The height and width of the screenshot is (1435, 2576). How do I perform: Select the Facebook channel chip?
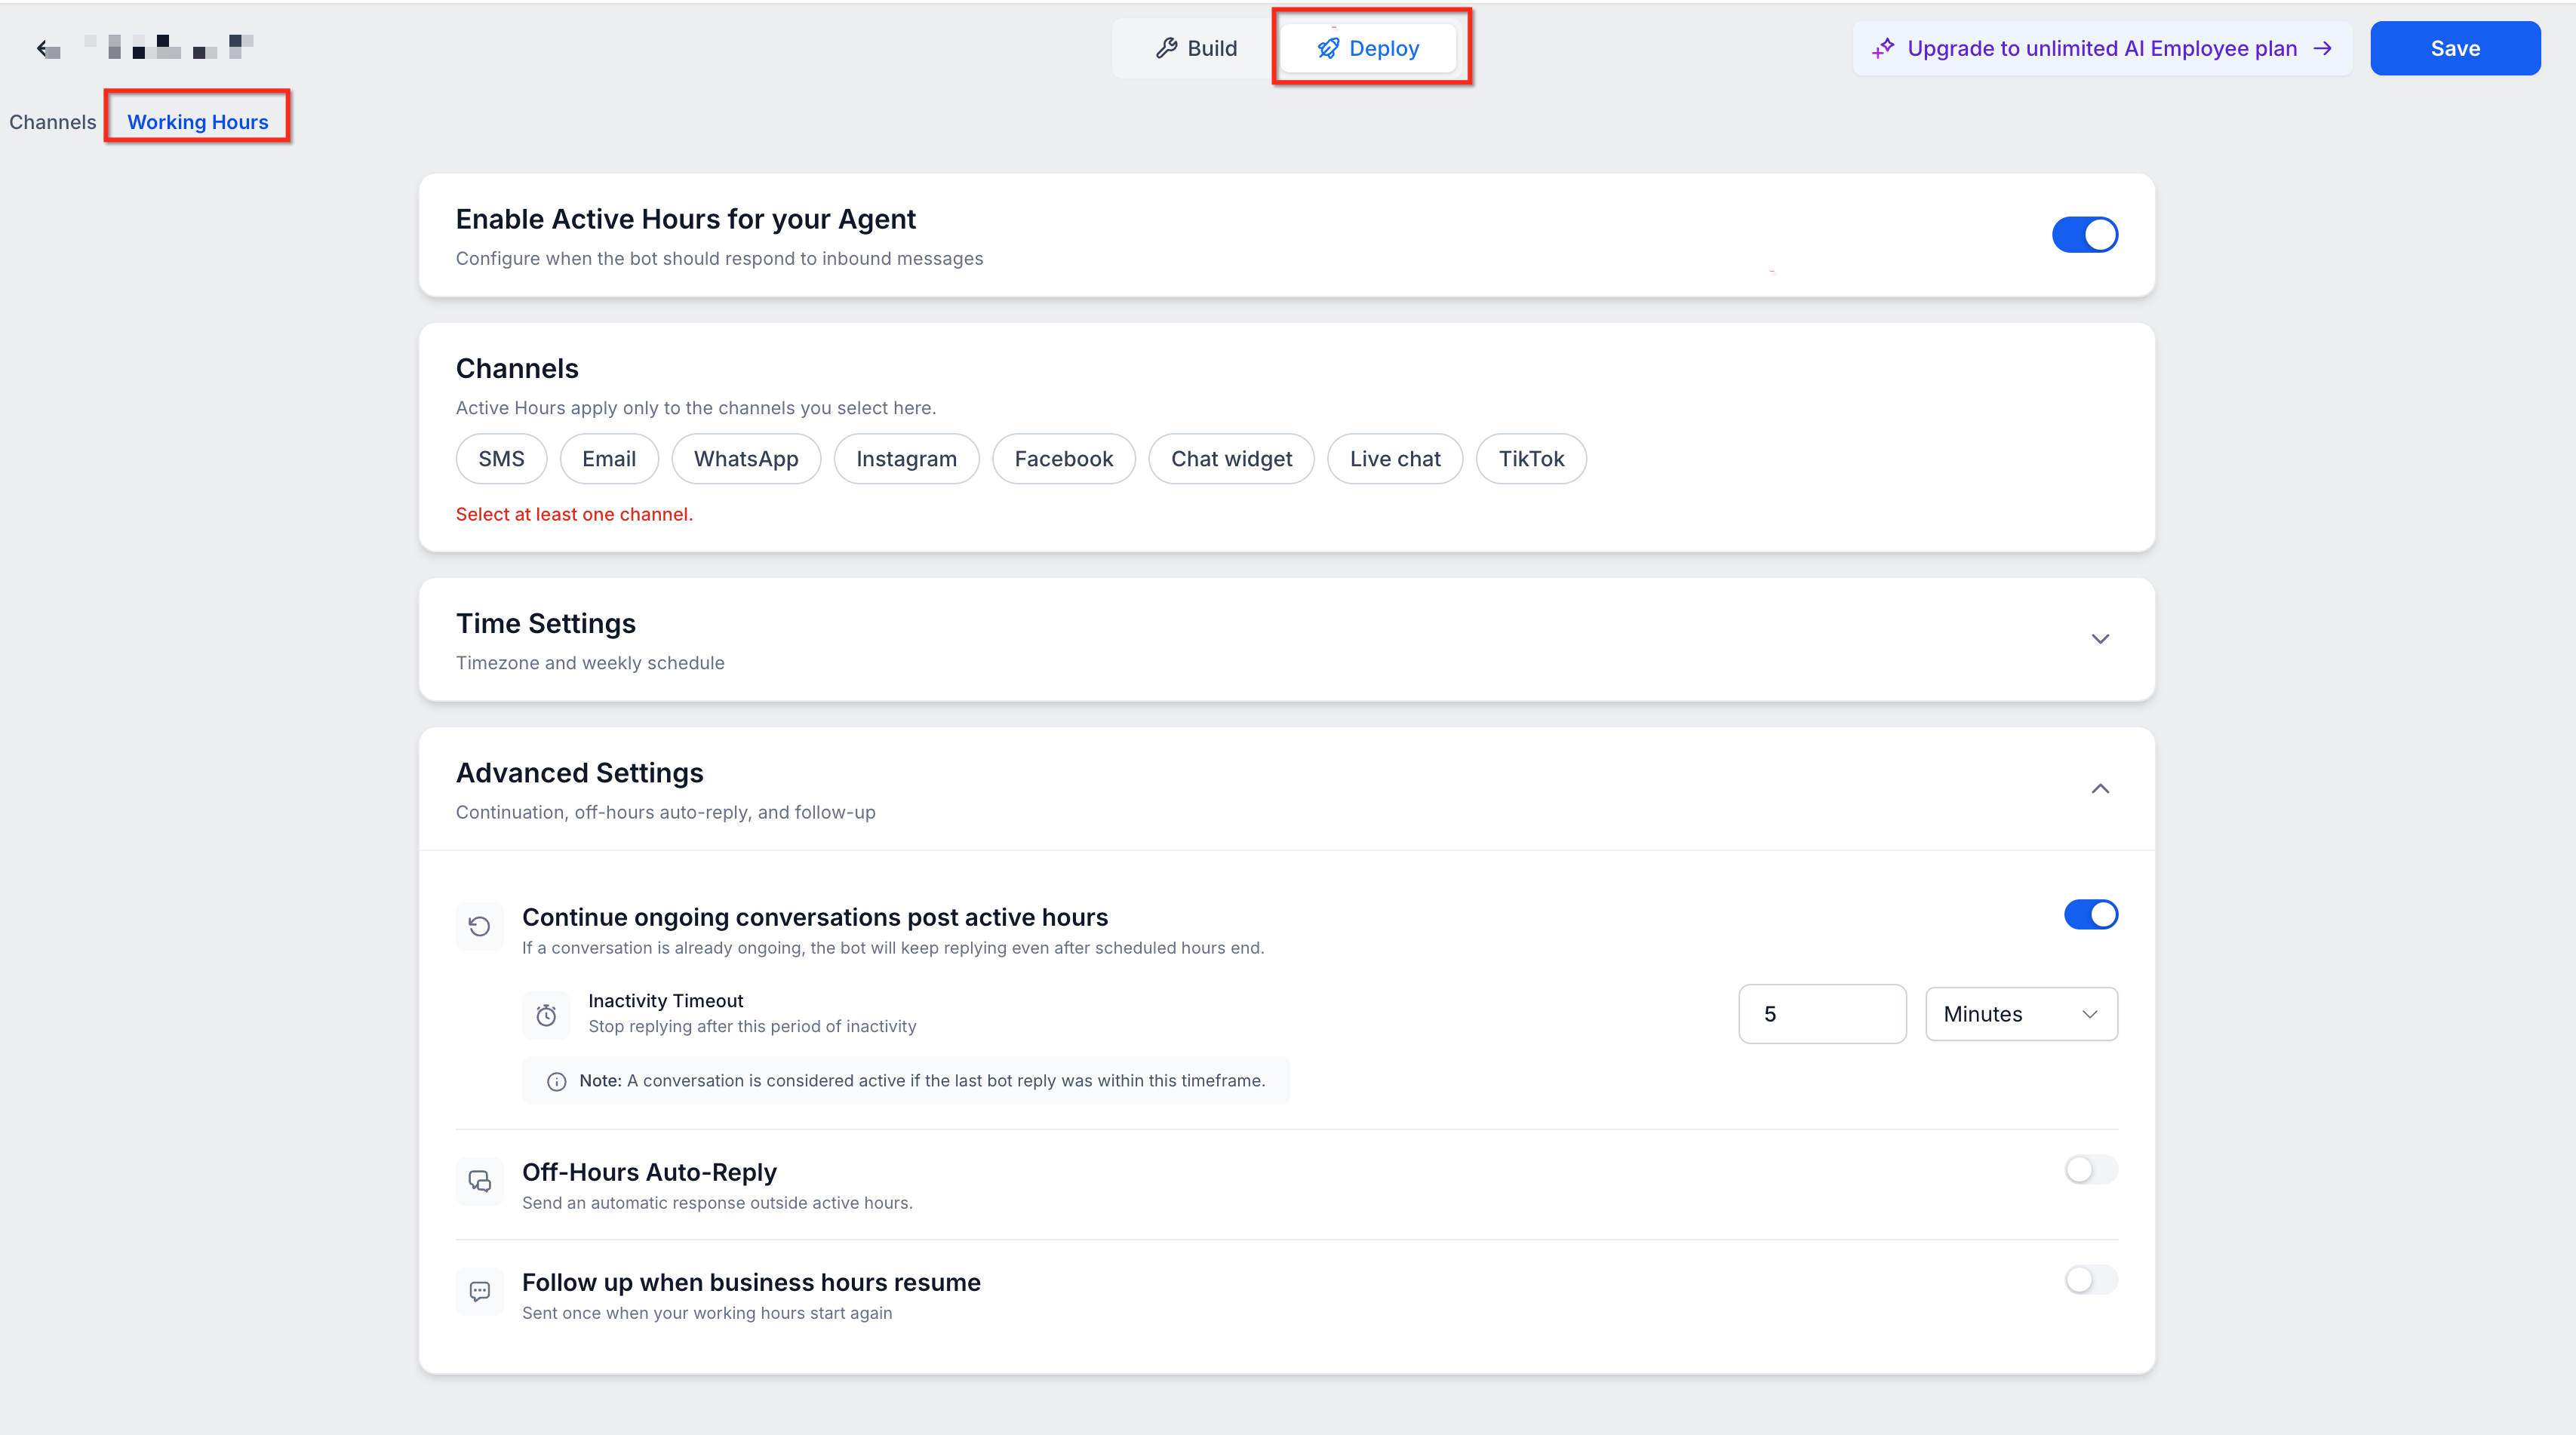[x=1063, y=459]
